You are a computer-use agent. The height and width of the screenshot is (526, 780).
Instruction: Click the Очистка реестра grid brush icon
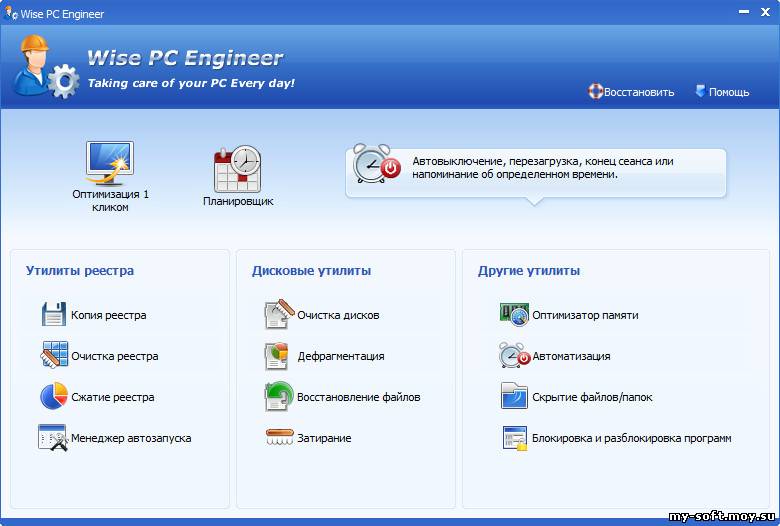[54, 354]
